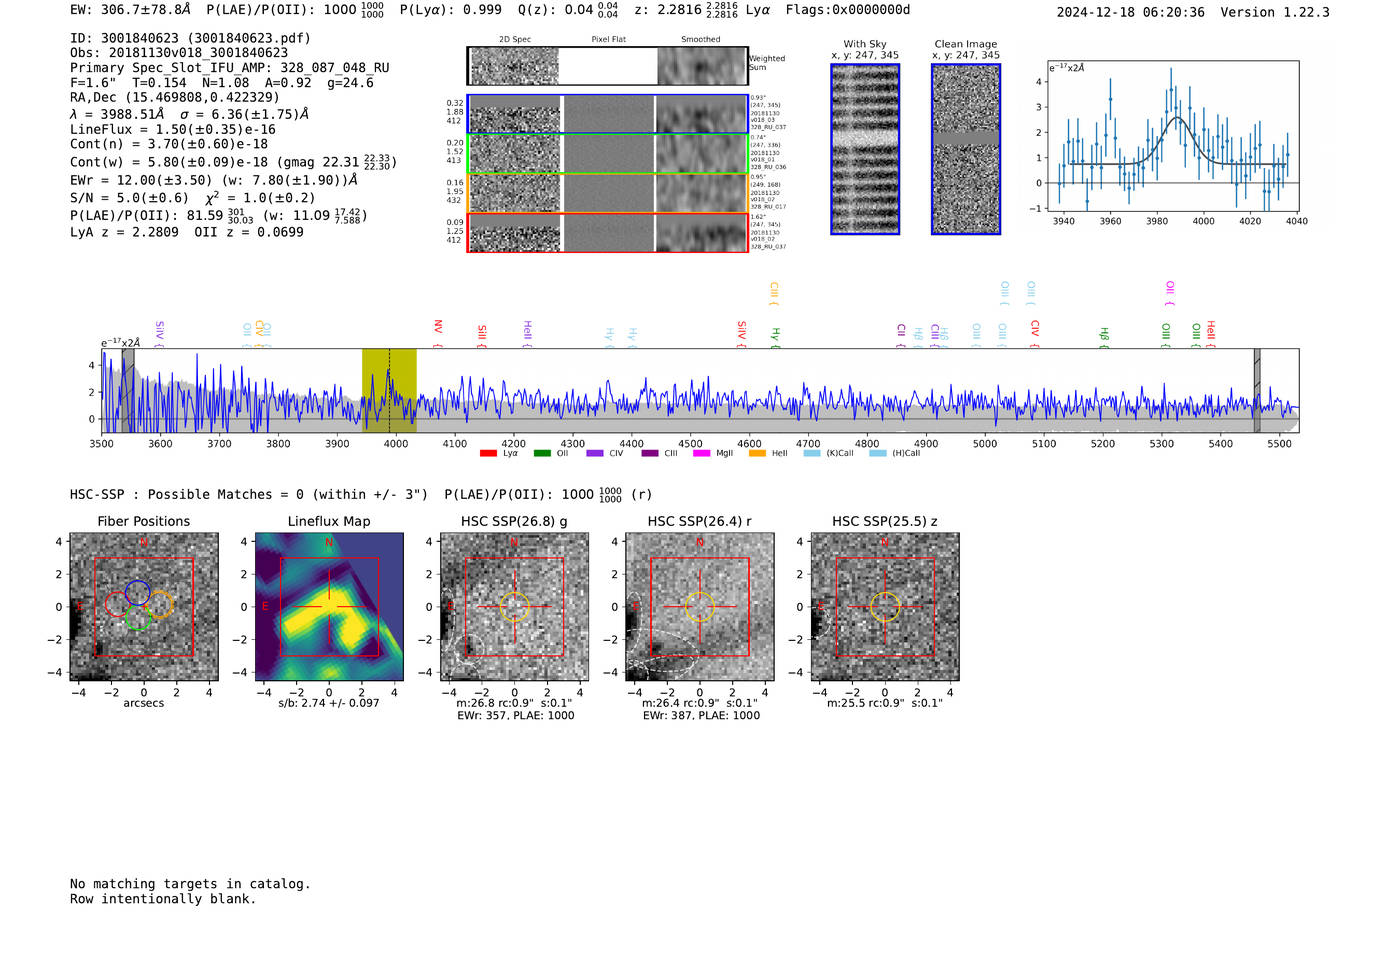Click the (H)CaII legend swatch

point(878,453)
